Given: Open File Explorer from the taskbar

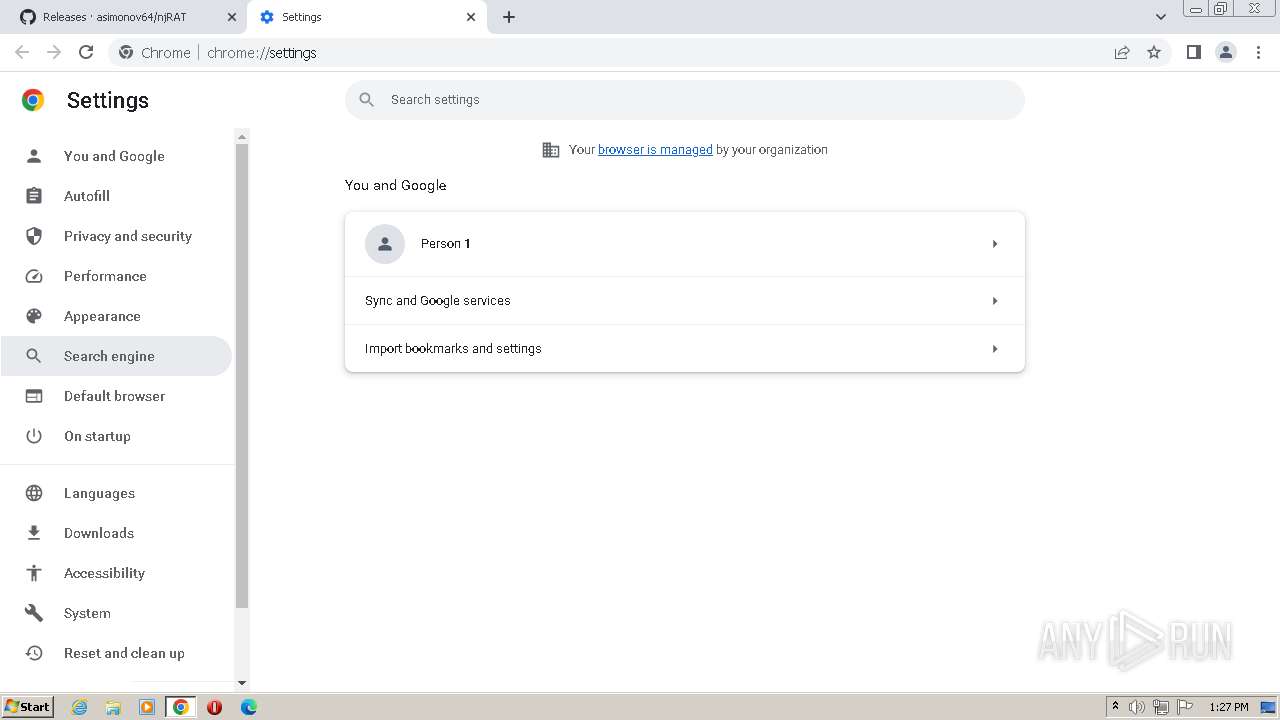Looking at the screenshot, I should [113, 707].
